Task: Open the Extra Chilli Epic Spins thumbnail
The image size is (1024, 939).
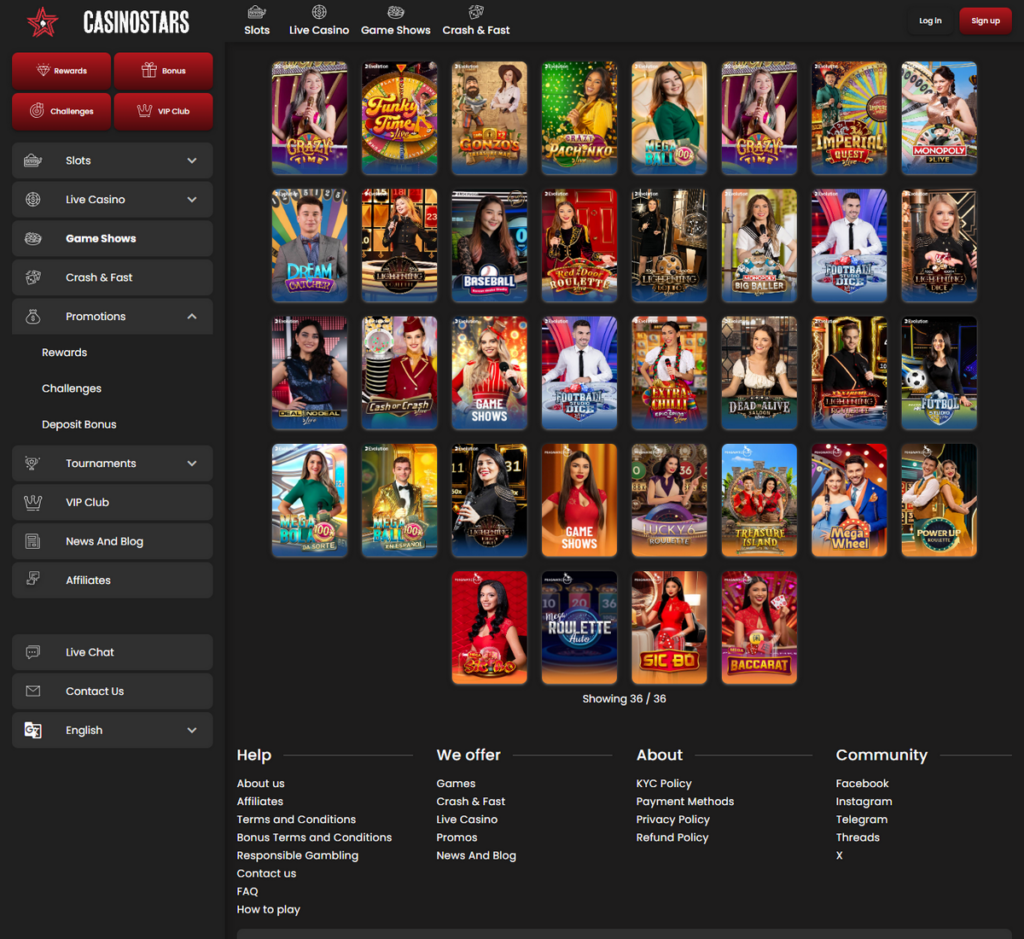Action: (x=669, y=373)
